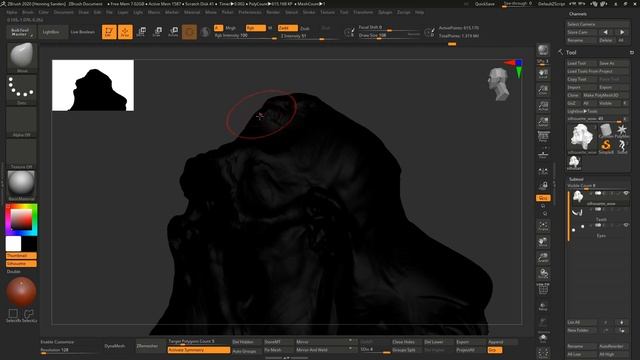Collapse the Tool panel arrow
Image resolution: width=640 pixels, height=360 pixels.
[x=561, y=52]
